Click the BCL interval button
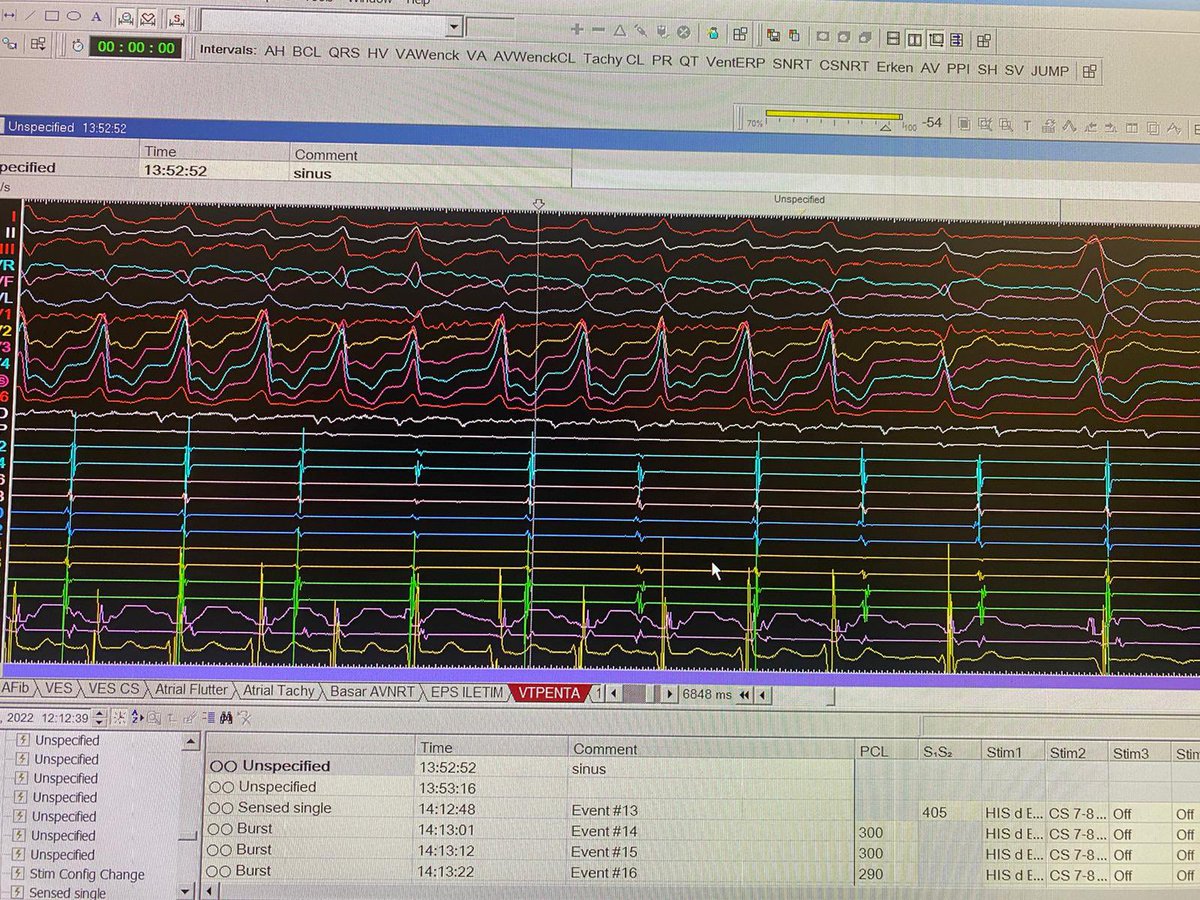The height and width of the screenshot is (900, 1200). 306,52
